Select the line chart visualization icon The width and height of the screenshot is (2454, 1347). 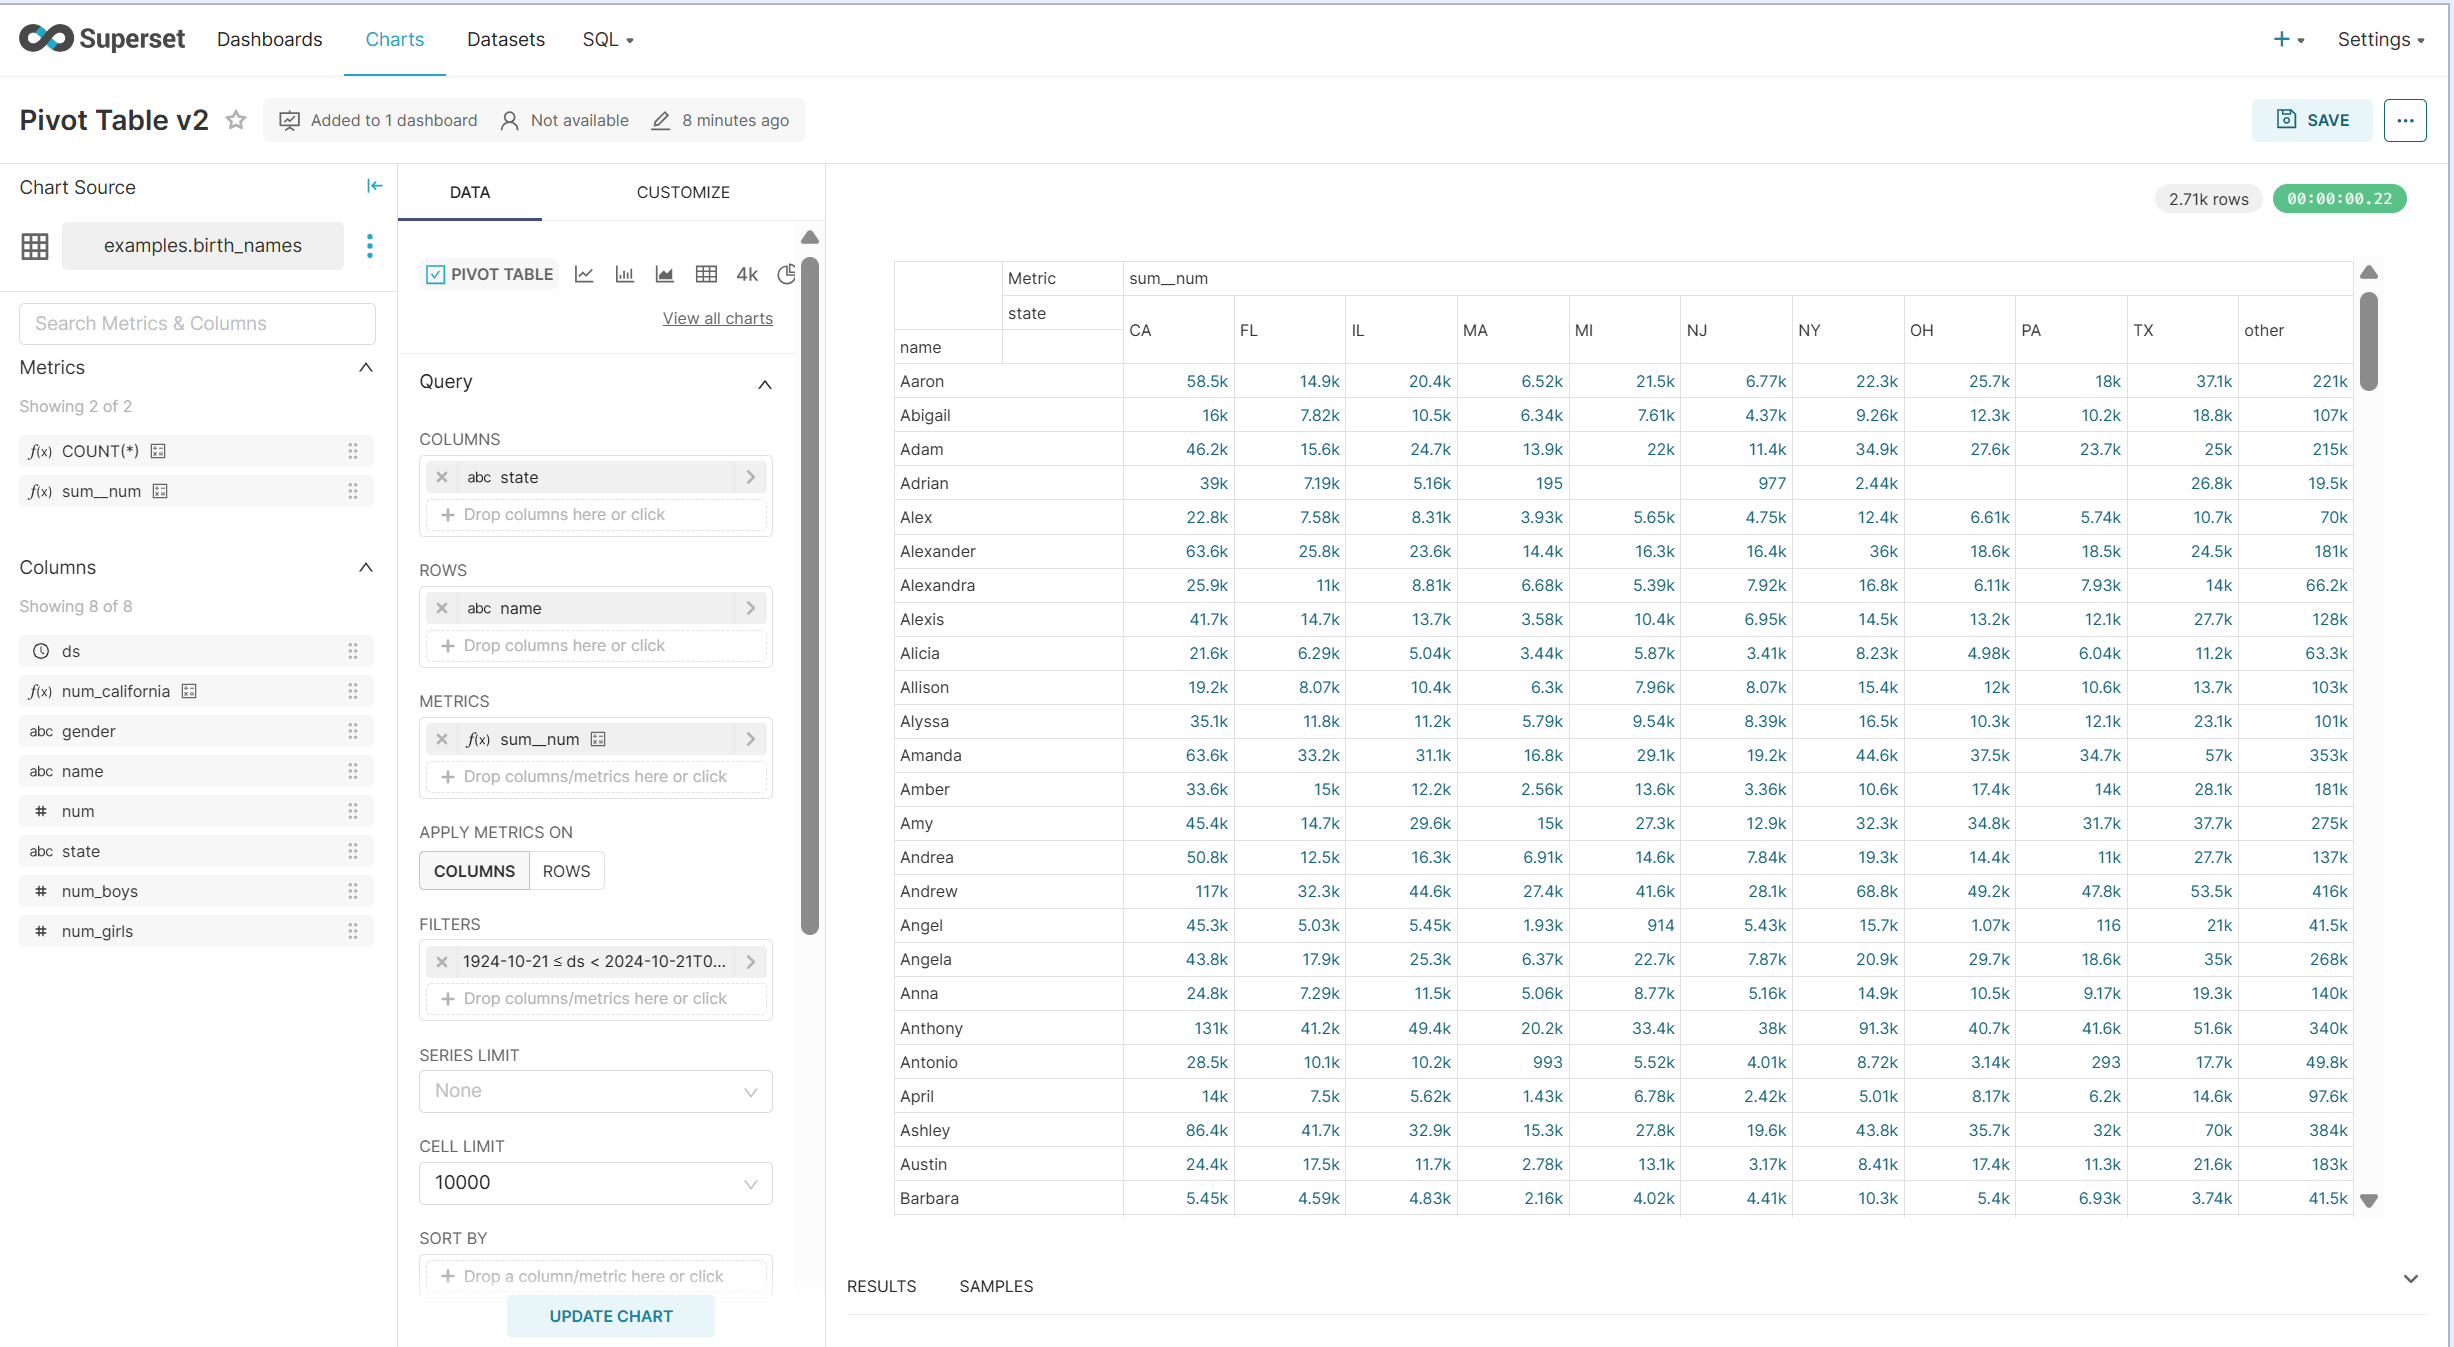pos(584,274)
